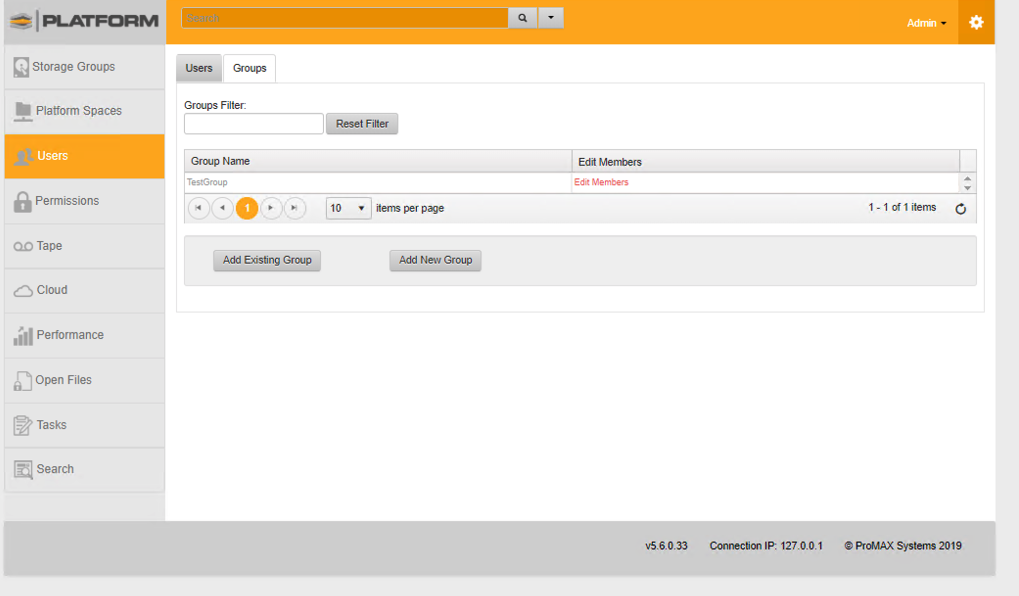
Task: Sort by the Group Name column header
Action: point(378,161)
